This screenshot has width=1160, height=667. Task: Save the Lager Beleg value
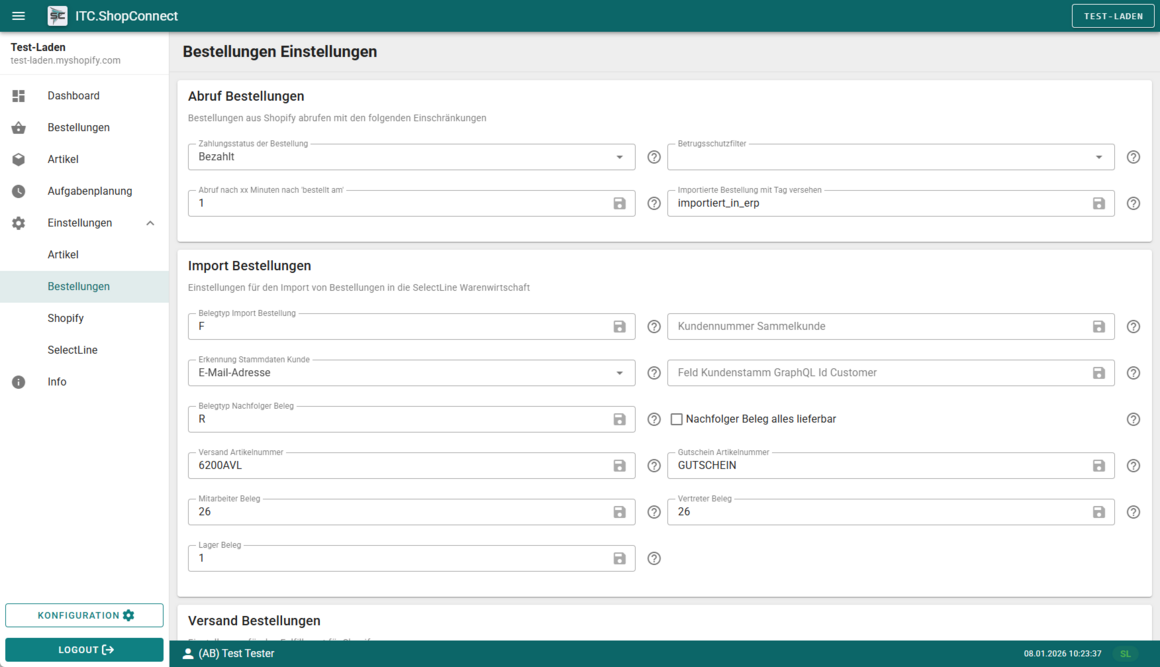click(x=619, y=559)
